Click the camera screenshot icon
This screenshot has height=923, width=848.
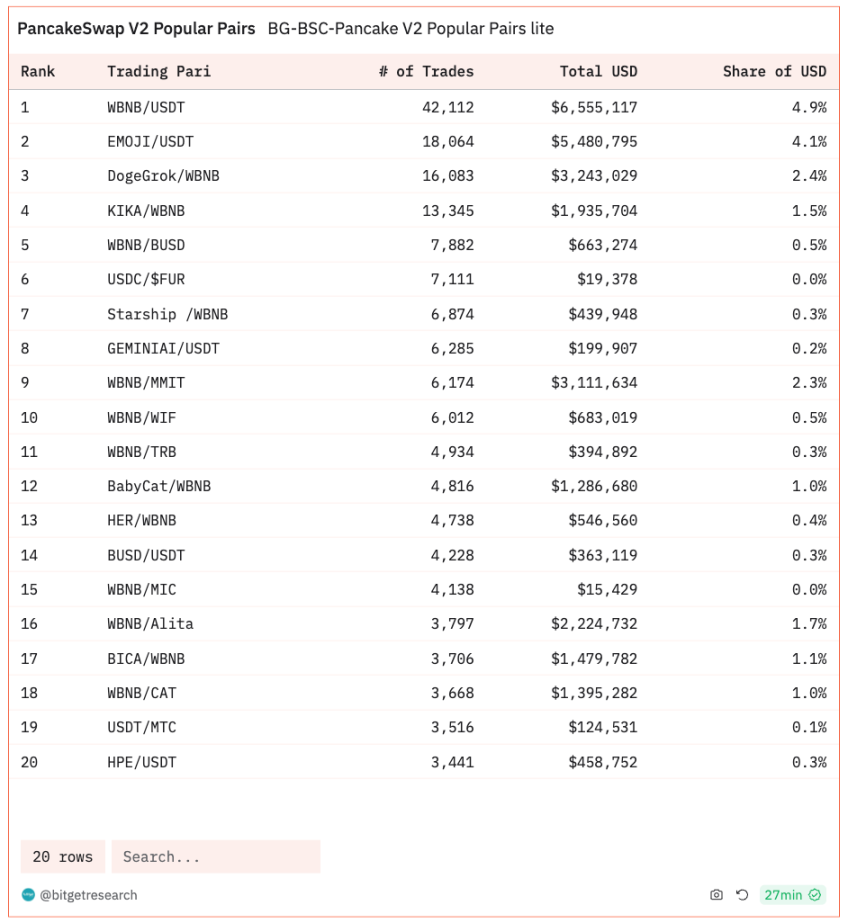pyautogui.click(x=716, y=895)
